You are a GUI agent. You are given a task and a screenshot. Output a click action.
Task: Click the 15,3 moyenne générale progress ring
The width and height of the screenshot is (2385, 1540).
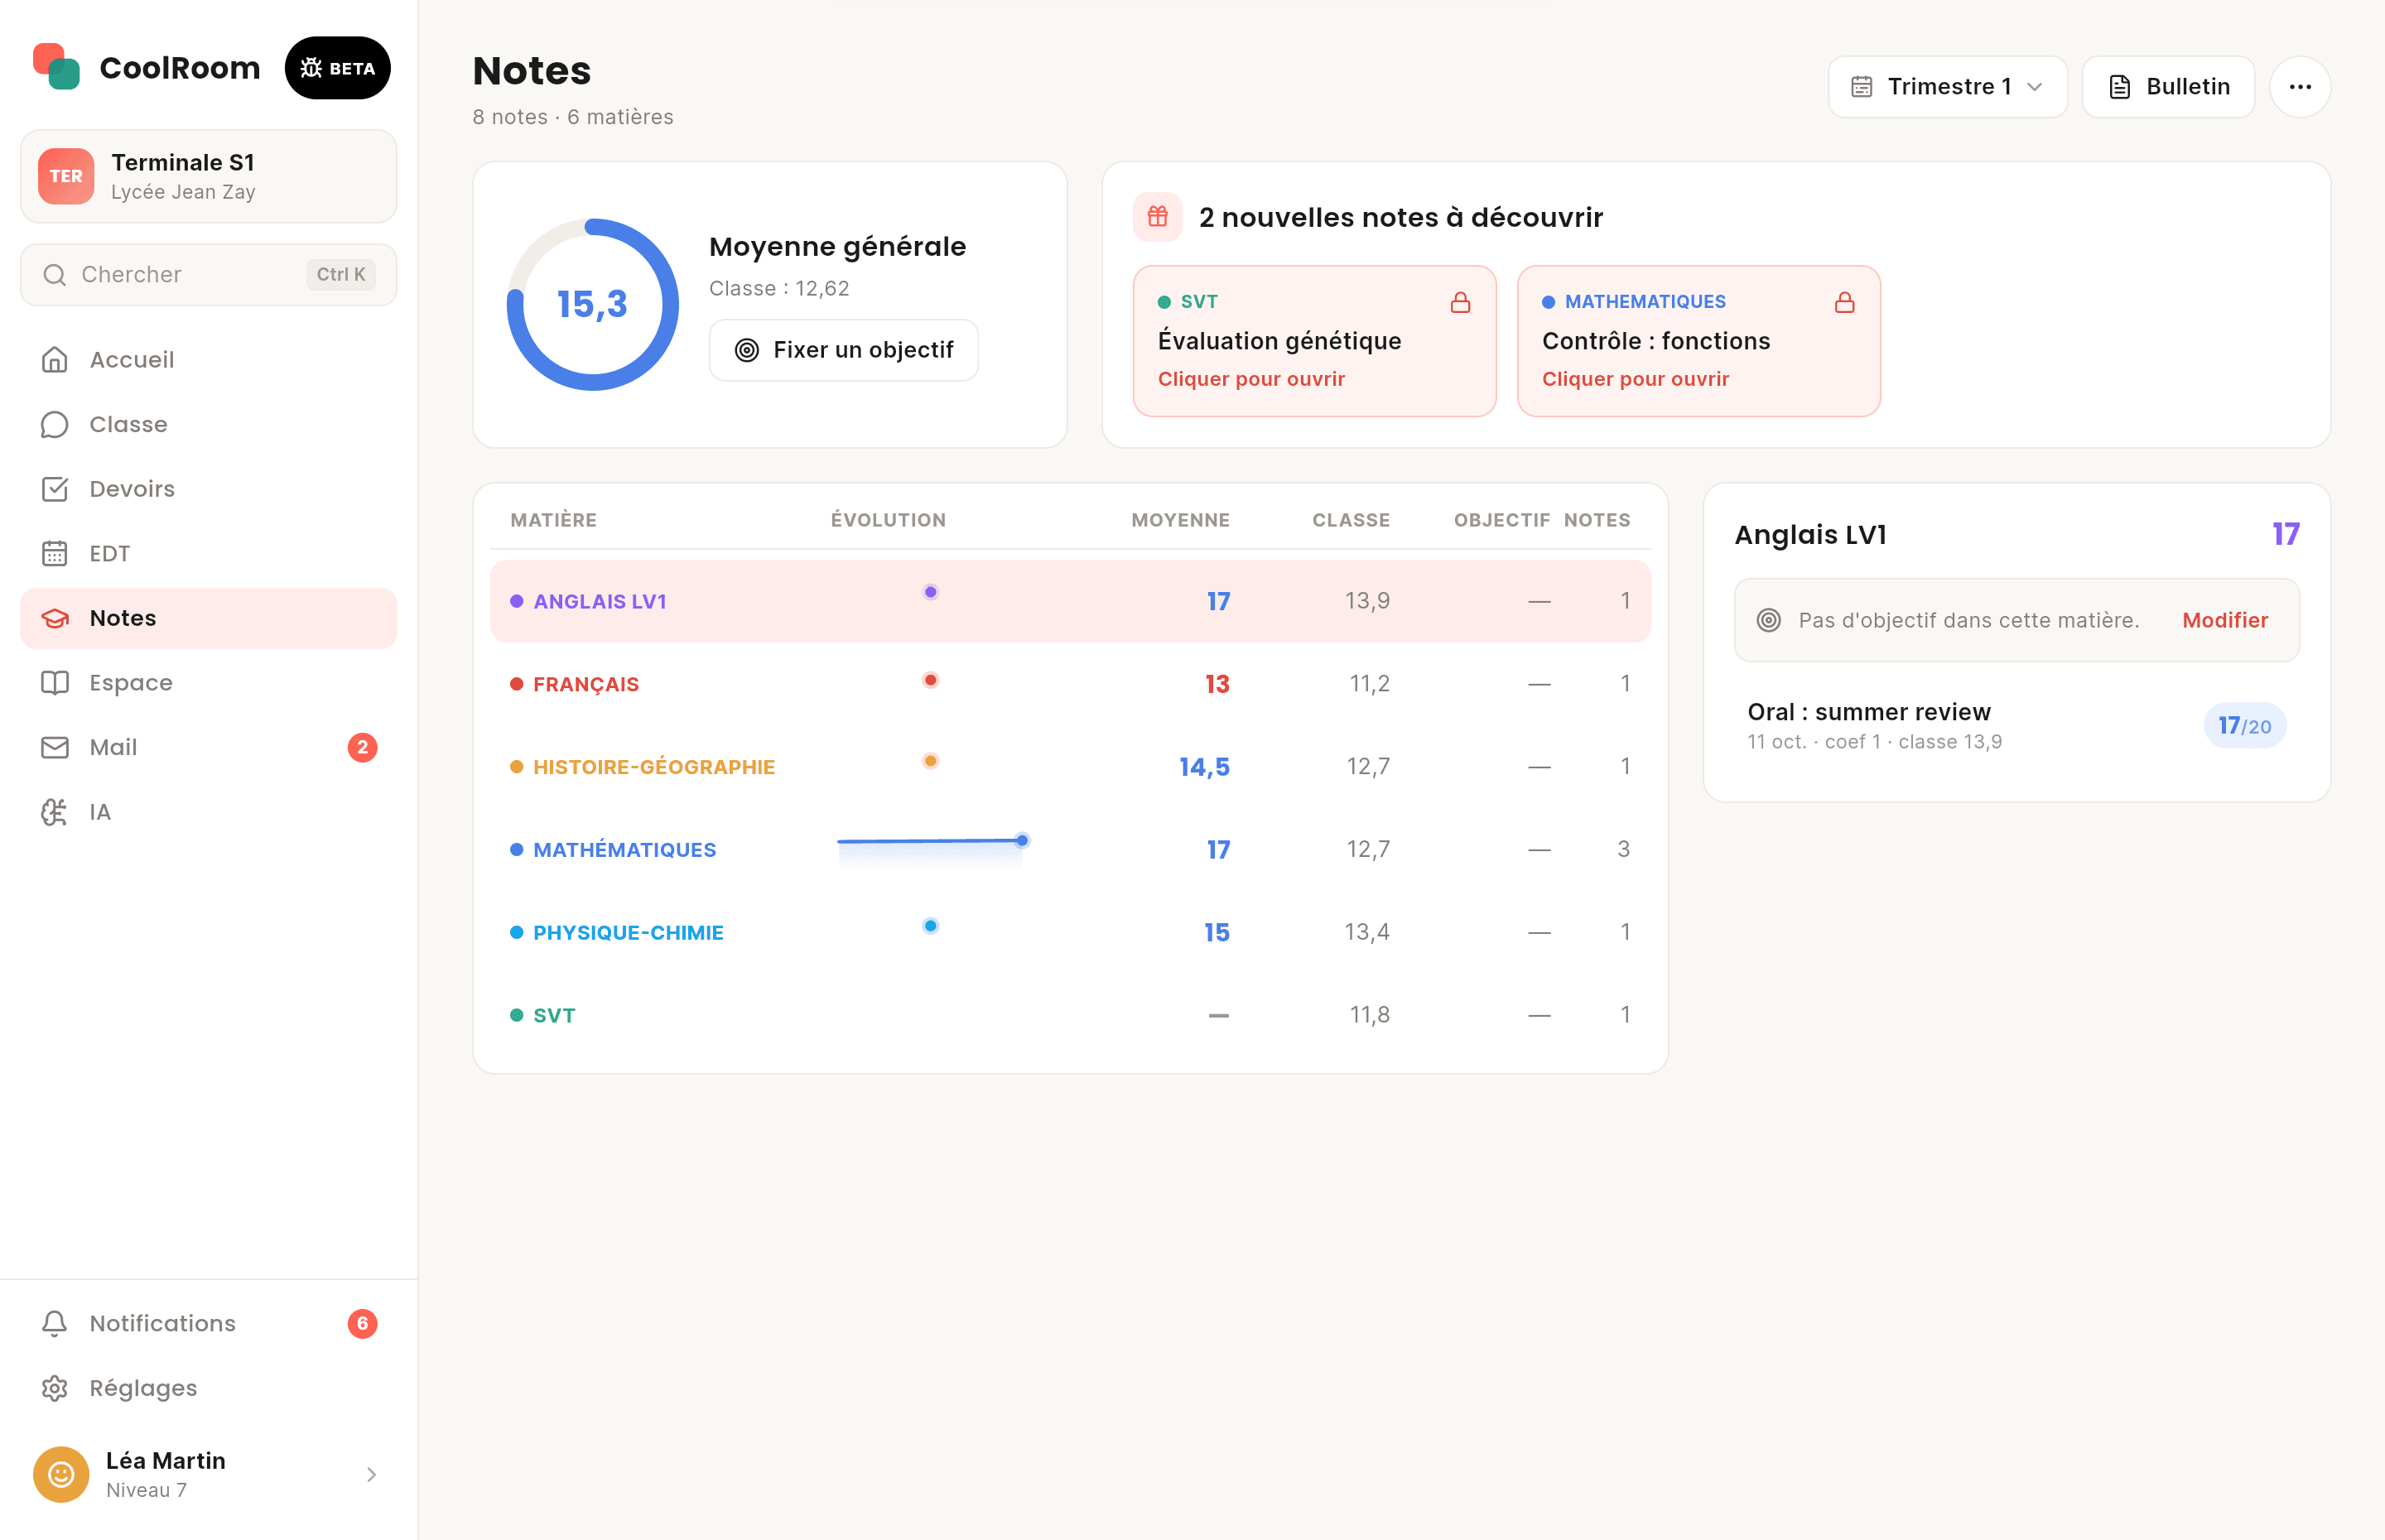click(593, 304)
